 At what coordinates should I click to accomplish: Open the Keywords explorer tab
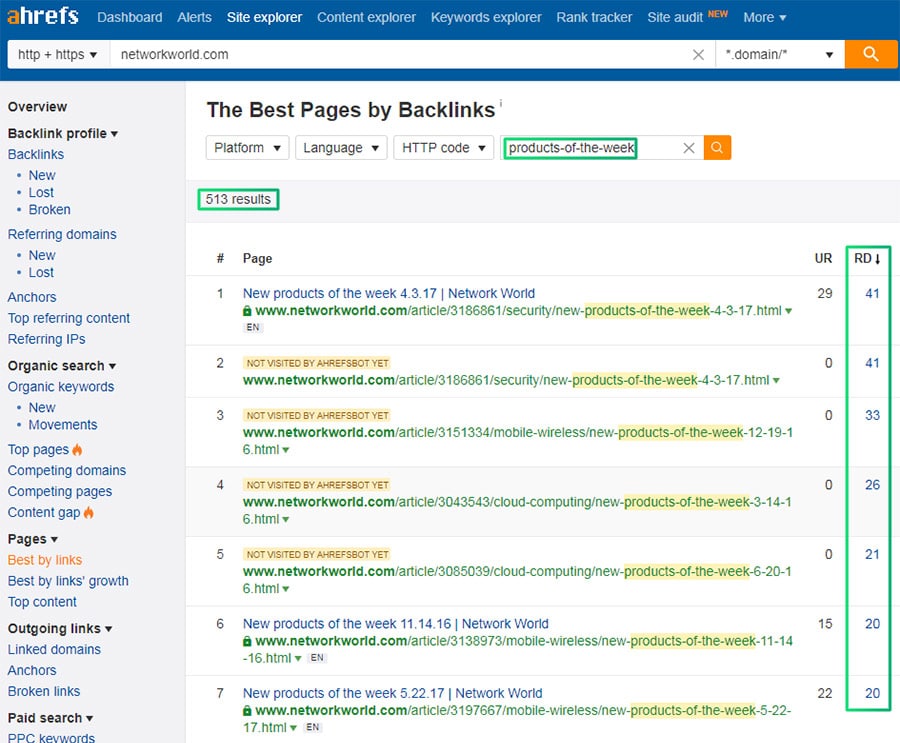pos(486,17)
